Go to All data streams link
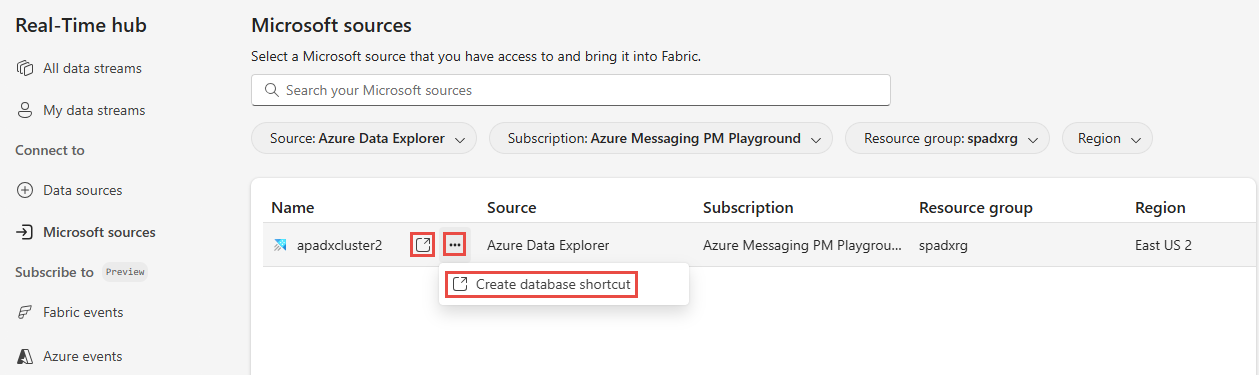This screenshot has height=375, width=1259. [92, 68]
